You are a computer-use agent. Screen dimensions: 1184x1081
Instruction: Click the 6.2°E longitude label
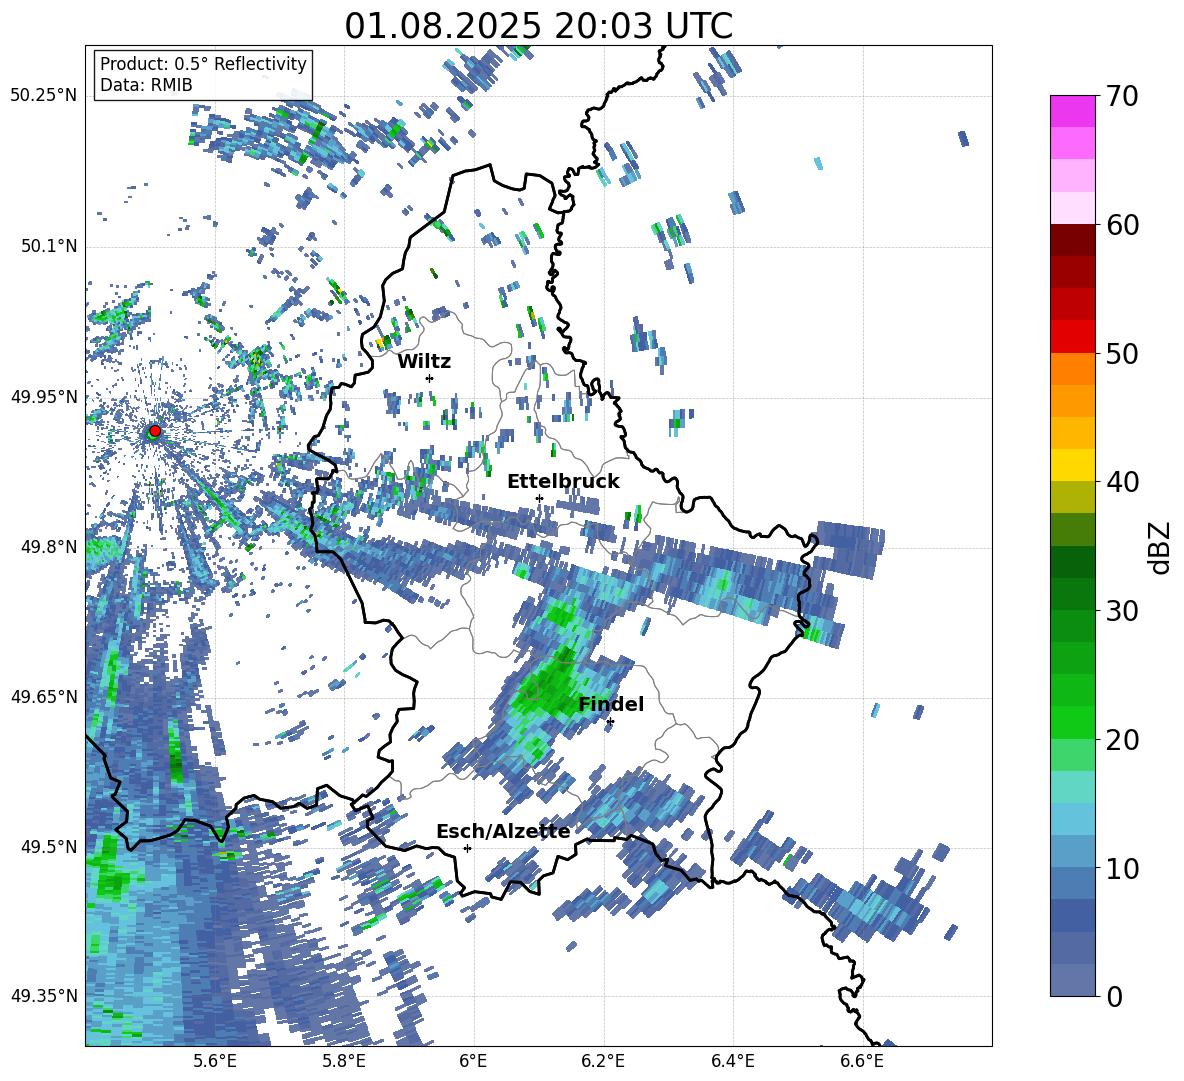[603, 1061]
